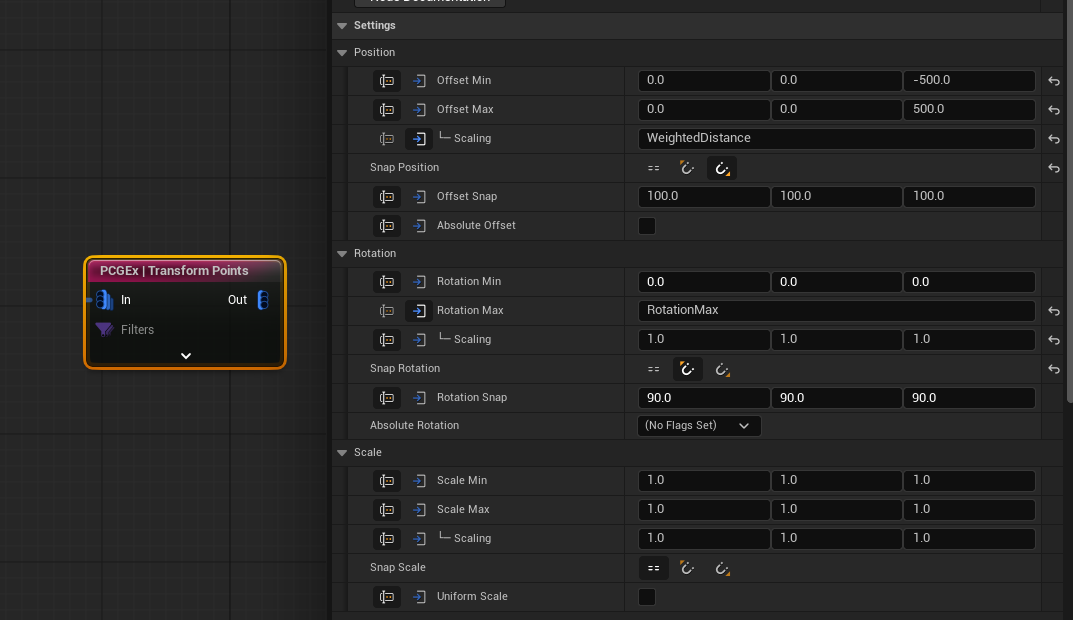Image resolution: width=1073 pixels, height=620 pixels.
Task: Collapse the Settings category header
Action: click(x=343, y=26)
